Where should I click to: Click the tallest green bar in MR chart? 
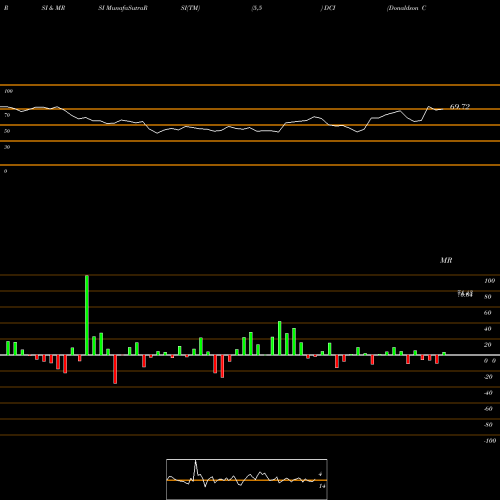click(87, 315)
